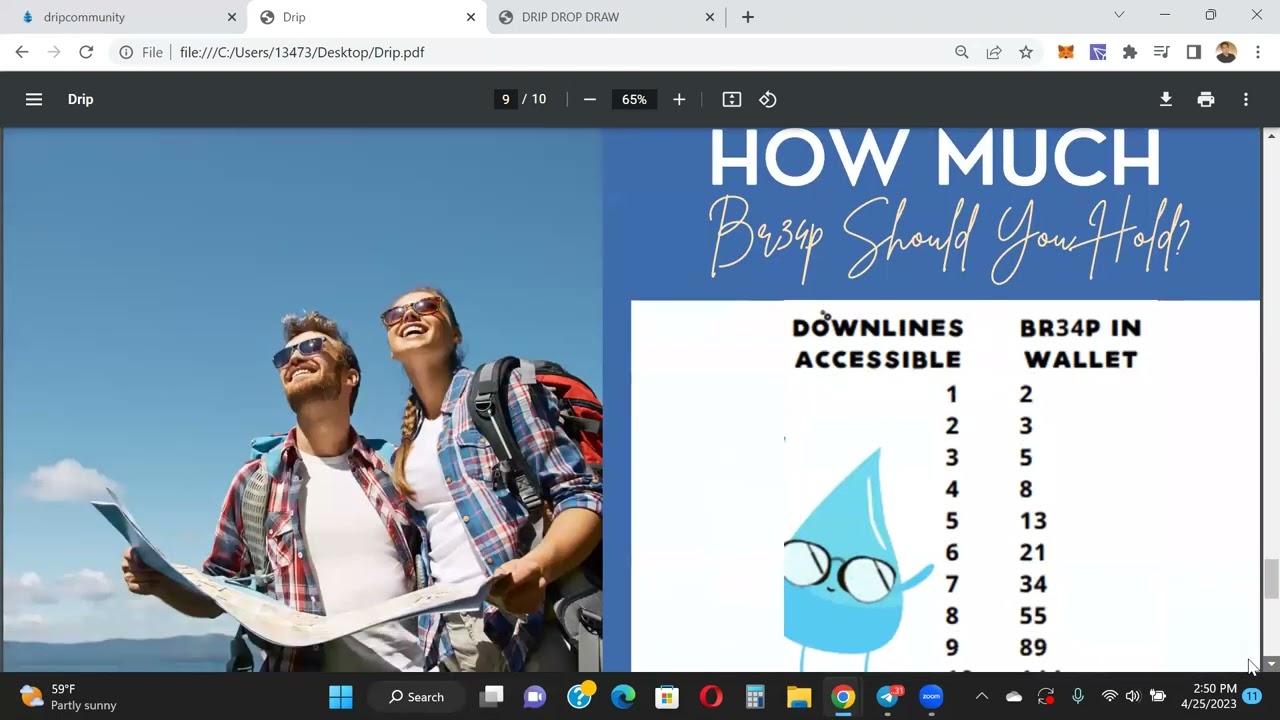Click the vertical scrollbar thumb

[1272, 578]
